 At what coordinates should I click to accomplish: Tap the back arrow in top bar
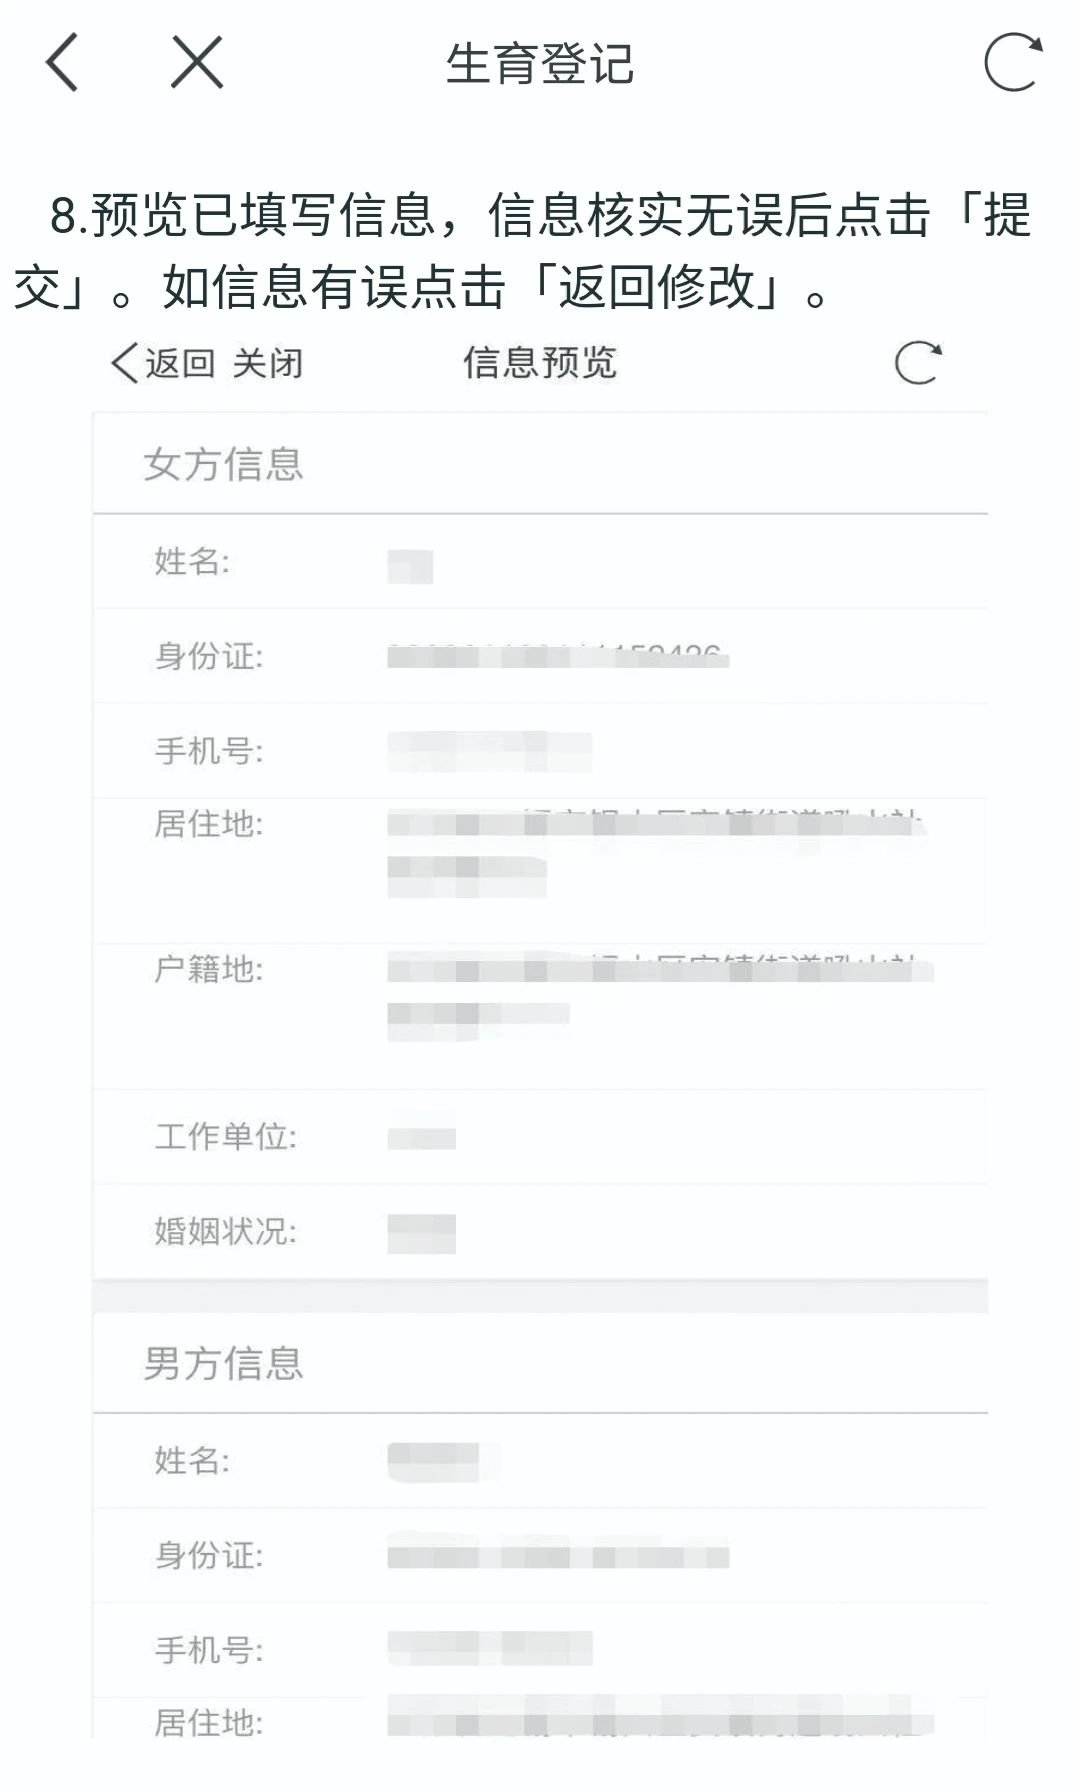62,62
